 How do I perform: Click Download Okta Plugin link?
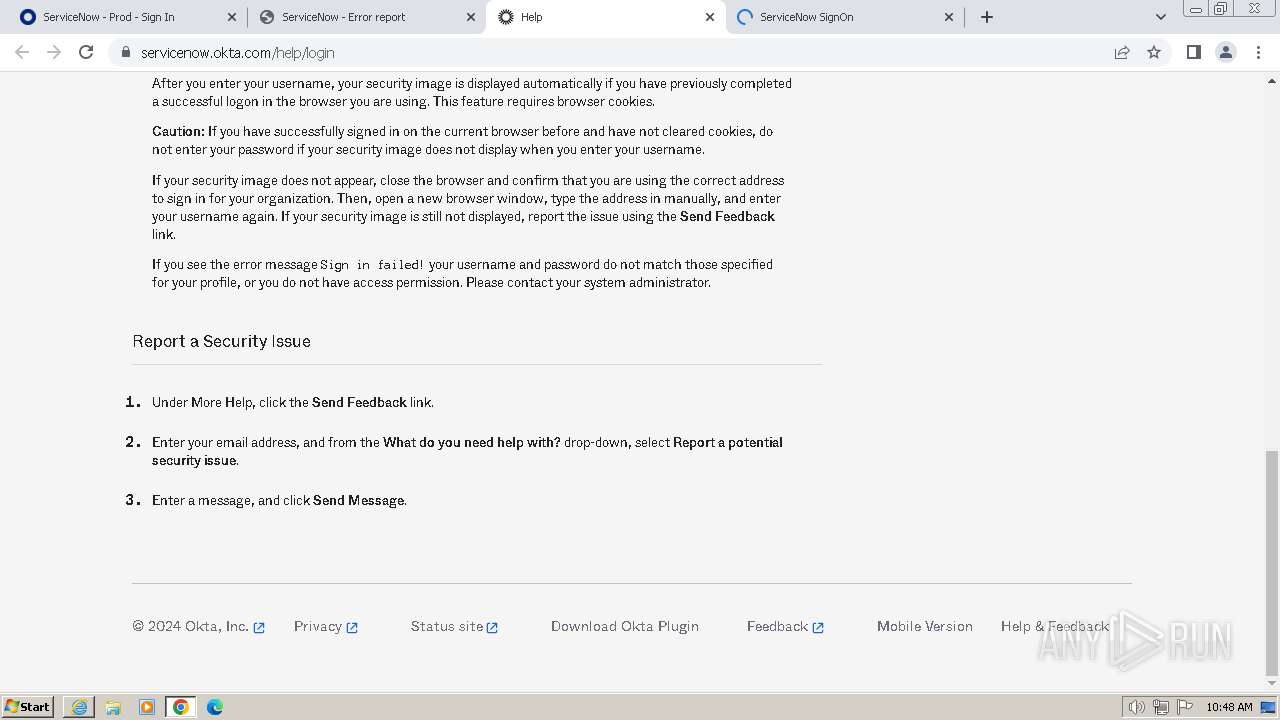pos(624,626)
